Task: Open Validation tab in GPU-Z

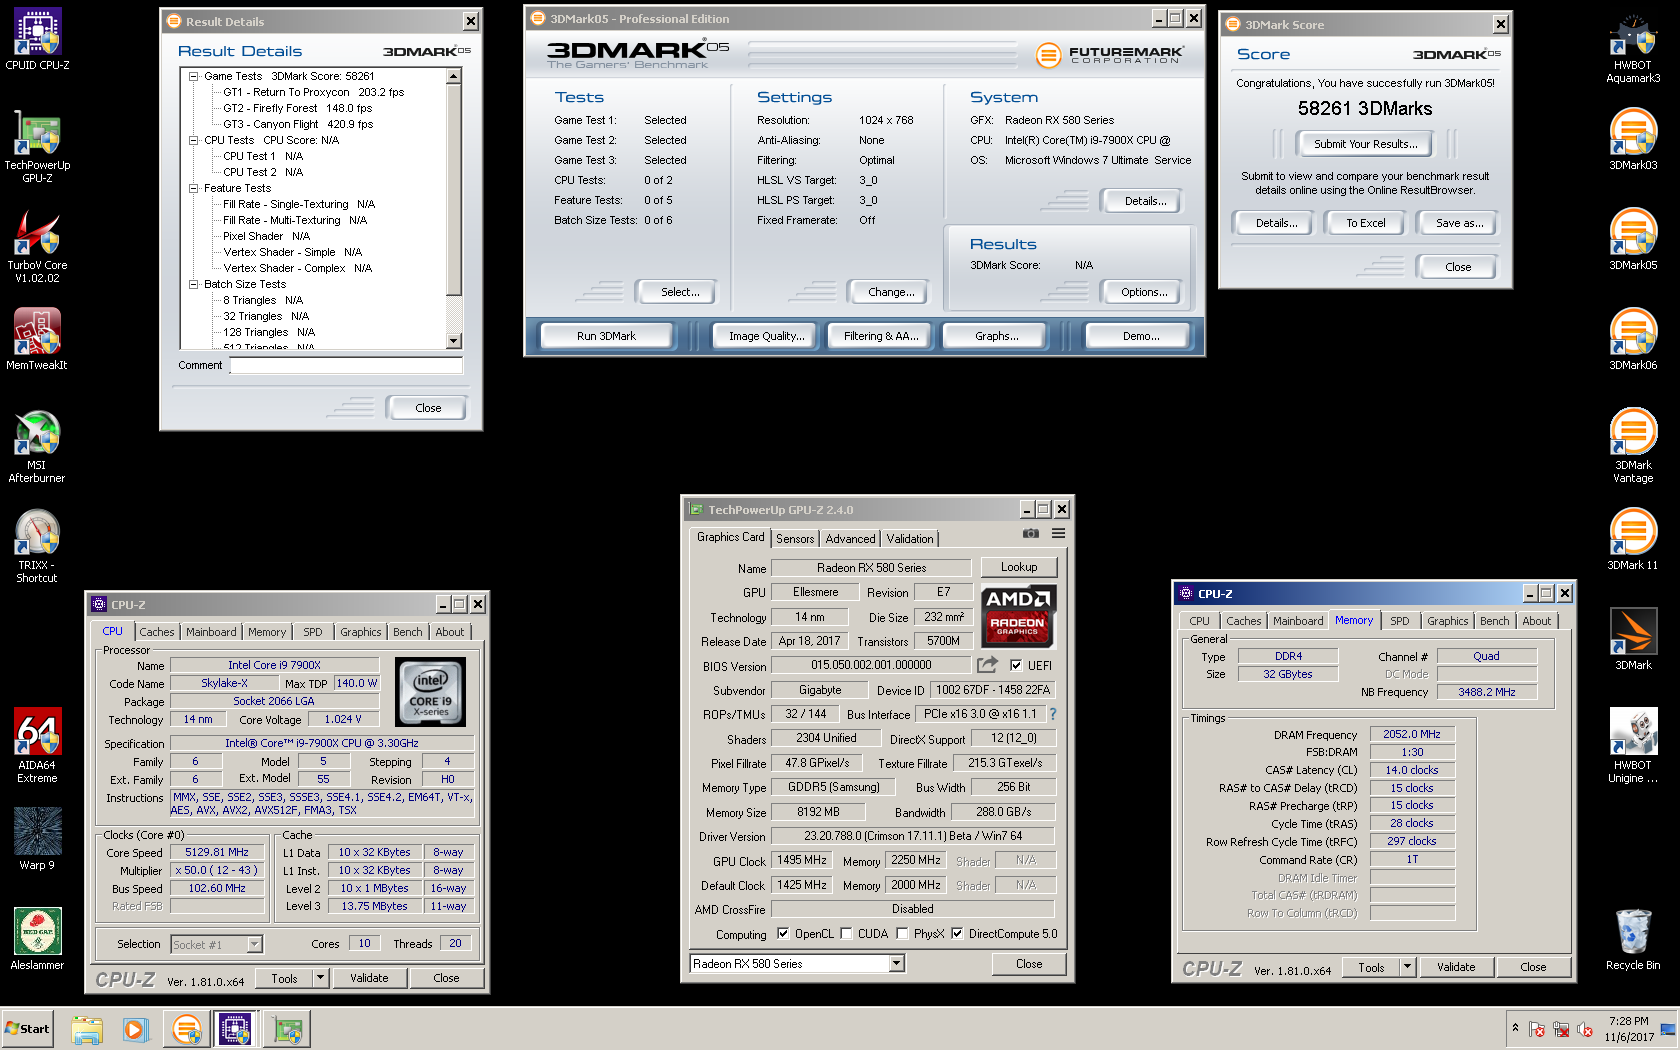Action: pos(910,539)
